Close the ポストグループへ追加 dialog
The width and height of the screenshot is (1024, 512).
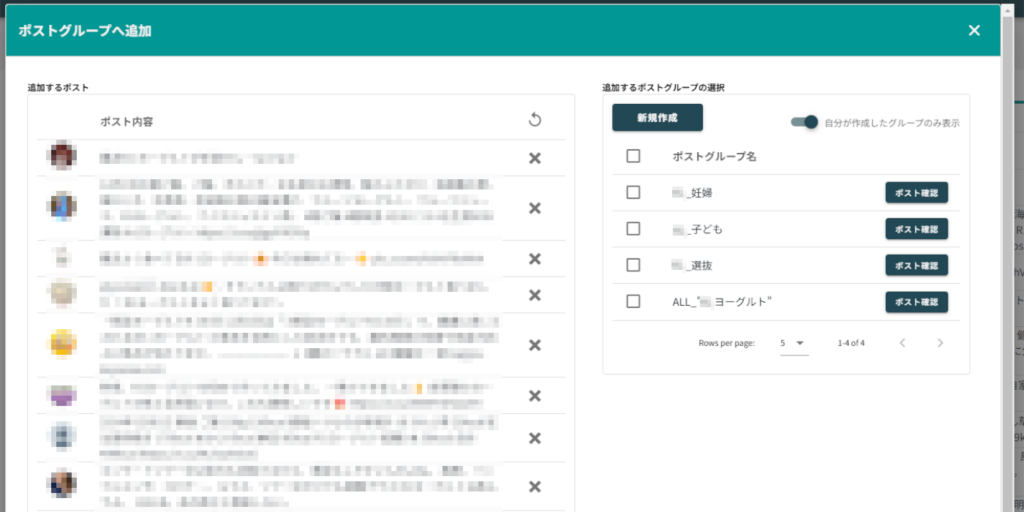point(974,31)
